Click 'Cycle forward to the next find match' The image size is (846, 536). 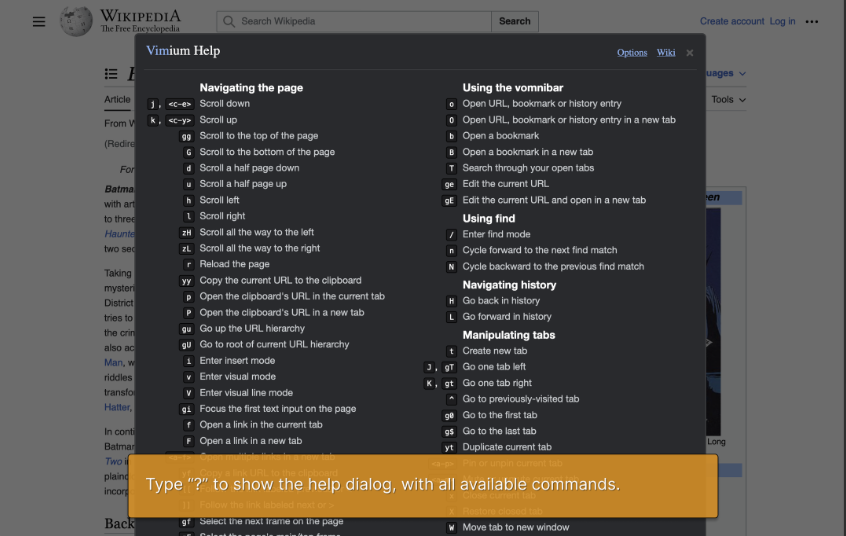pos(540,250)
